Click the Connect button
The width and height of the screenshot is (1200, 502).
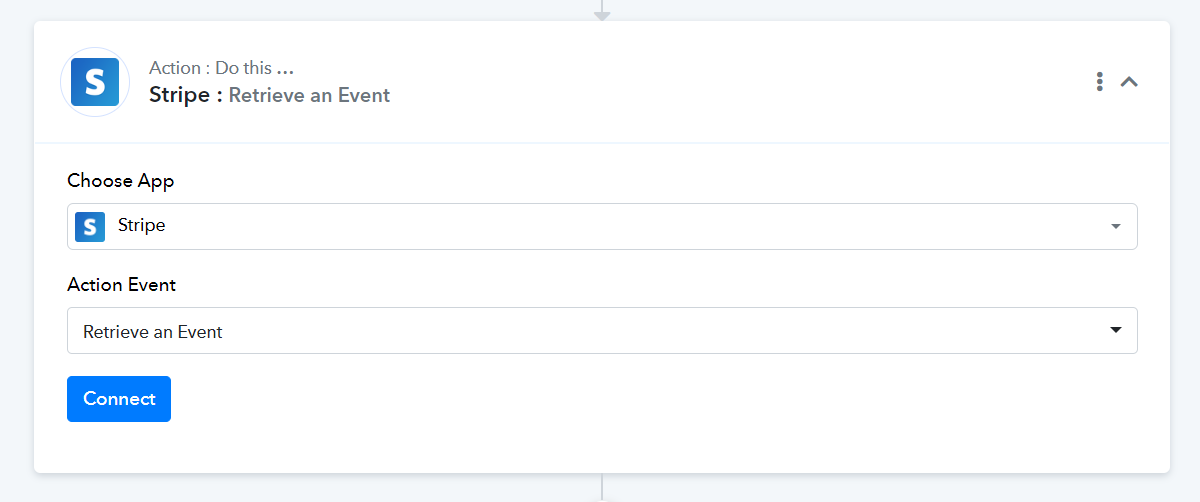[119, 399]
